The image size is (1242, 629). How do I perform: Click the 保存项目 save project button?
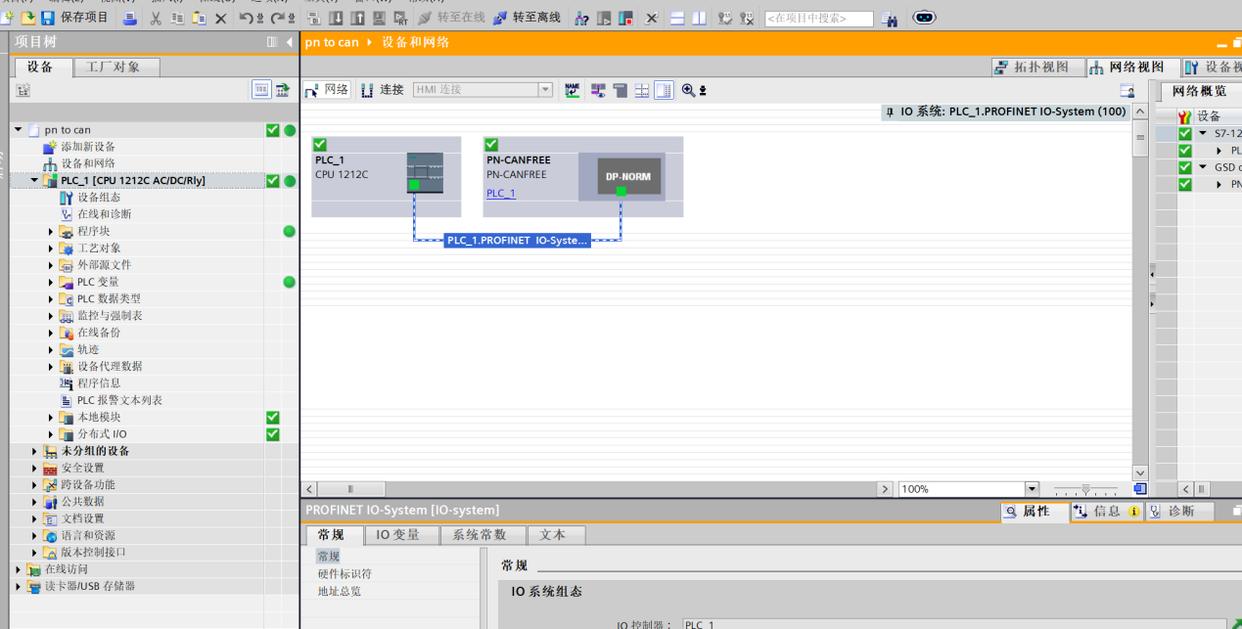(75, 18)
